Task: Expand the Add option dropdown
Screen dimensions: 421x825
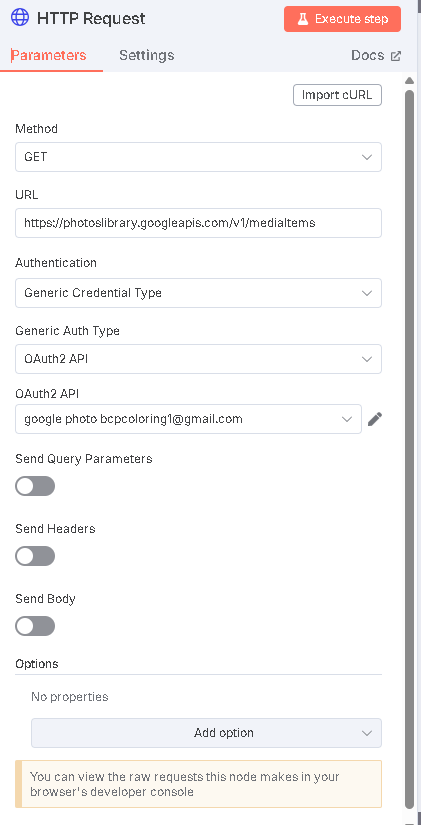Action: 206,733
